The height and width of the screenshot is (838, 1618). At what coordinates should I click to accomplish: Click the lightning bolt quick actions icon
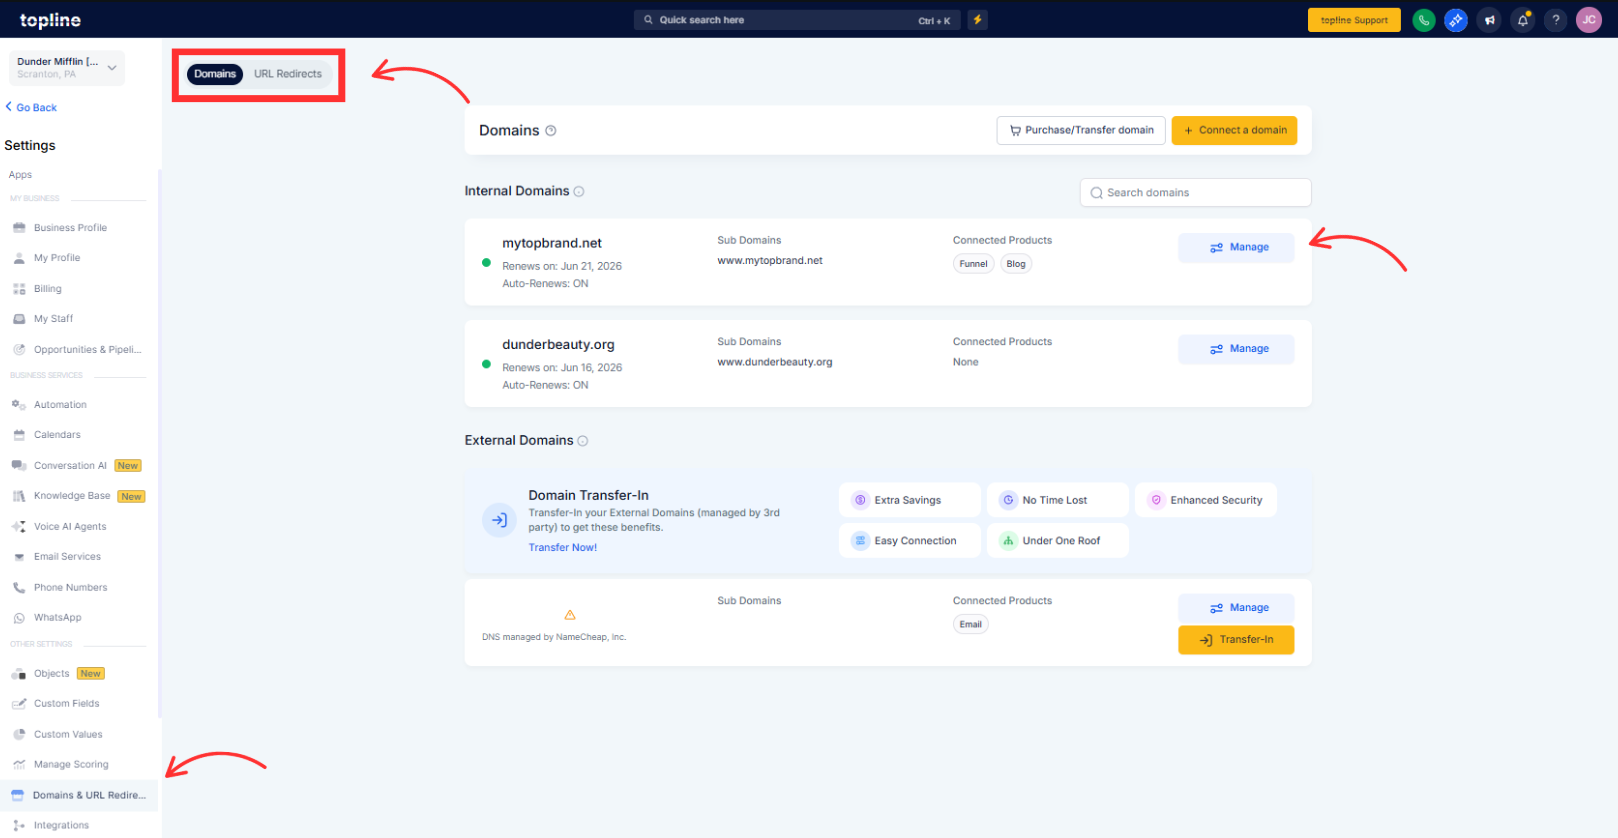(x=977, y=20)
